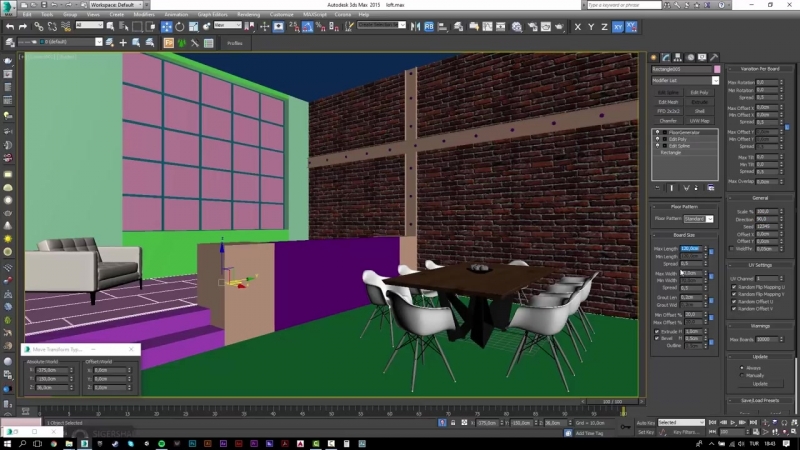The width and height of the screenshot is (800, 450).
Task: Activate the Unlink Selection tool
Action: 52,27
